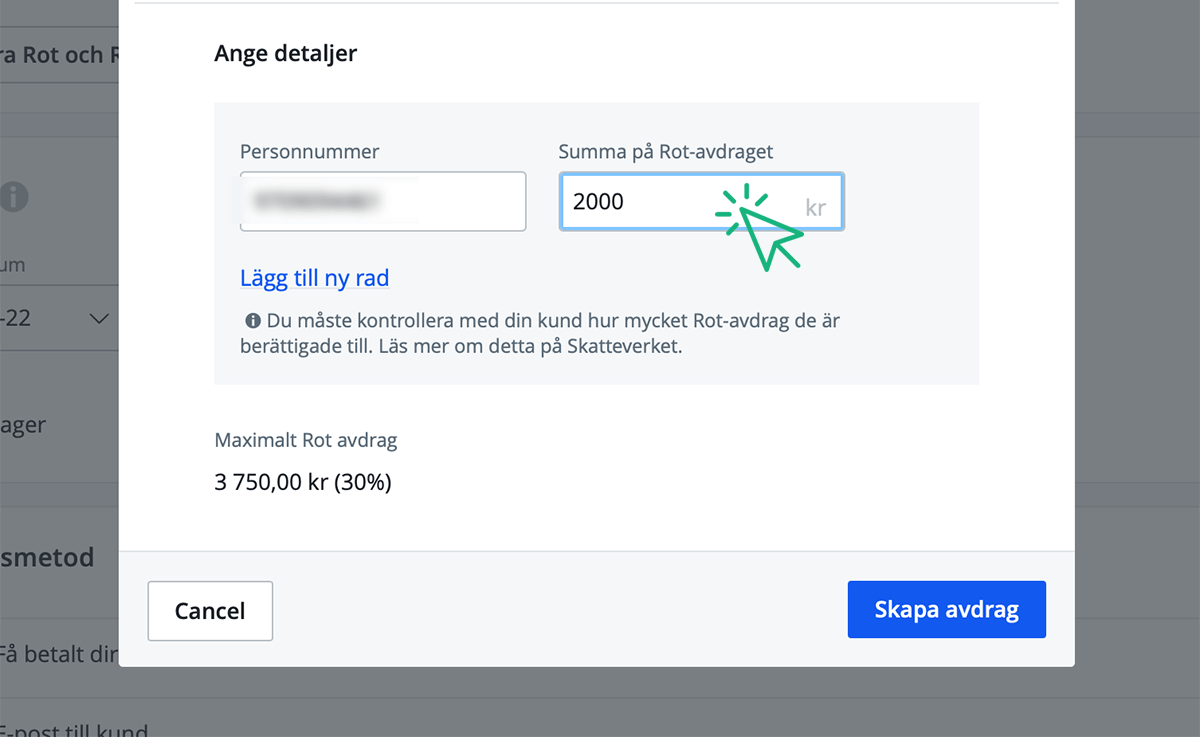Click the 'Ange detaljer' heading
The image size is (1200, 737).
285,53
